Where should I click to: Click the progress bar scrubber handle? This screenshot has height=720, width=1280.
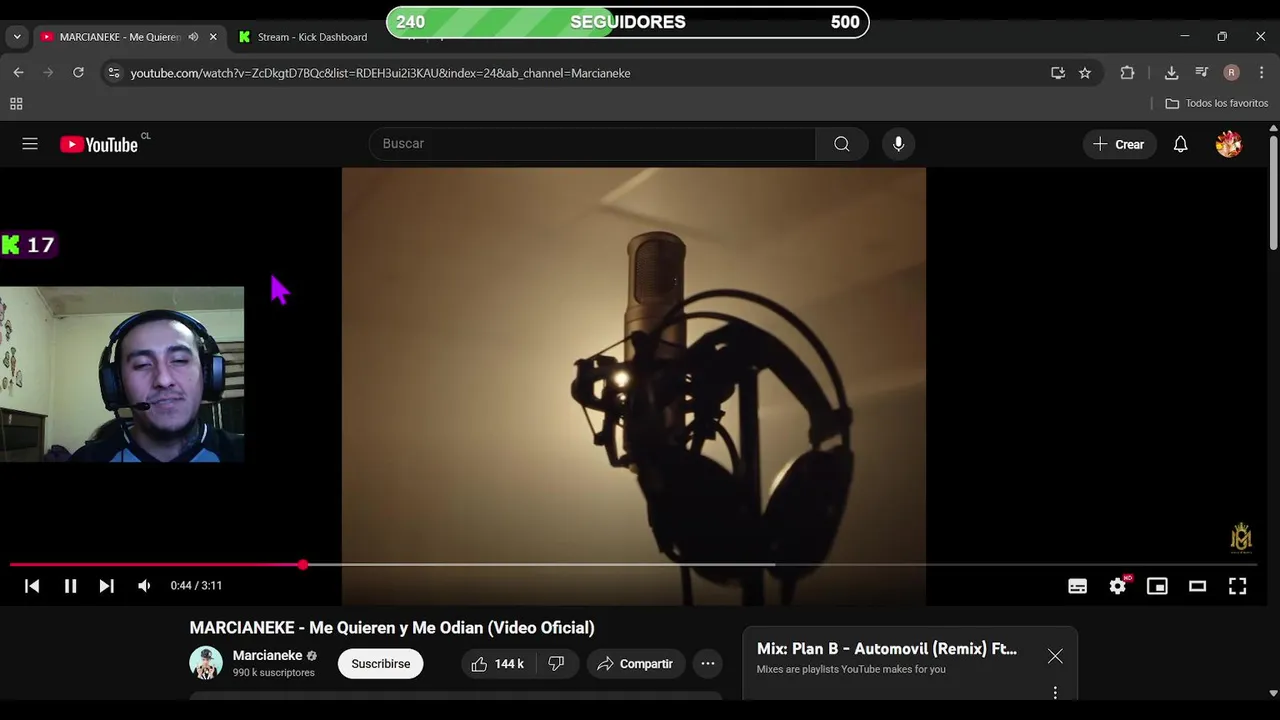tap(302, 565)
